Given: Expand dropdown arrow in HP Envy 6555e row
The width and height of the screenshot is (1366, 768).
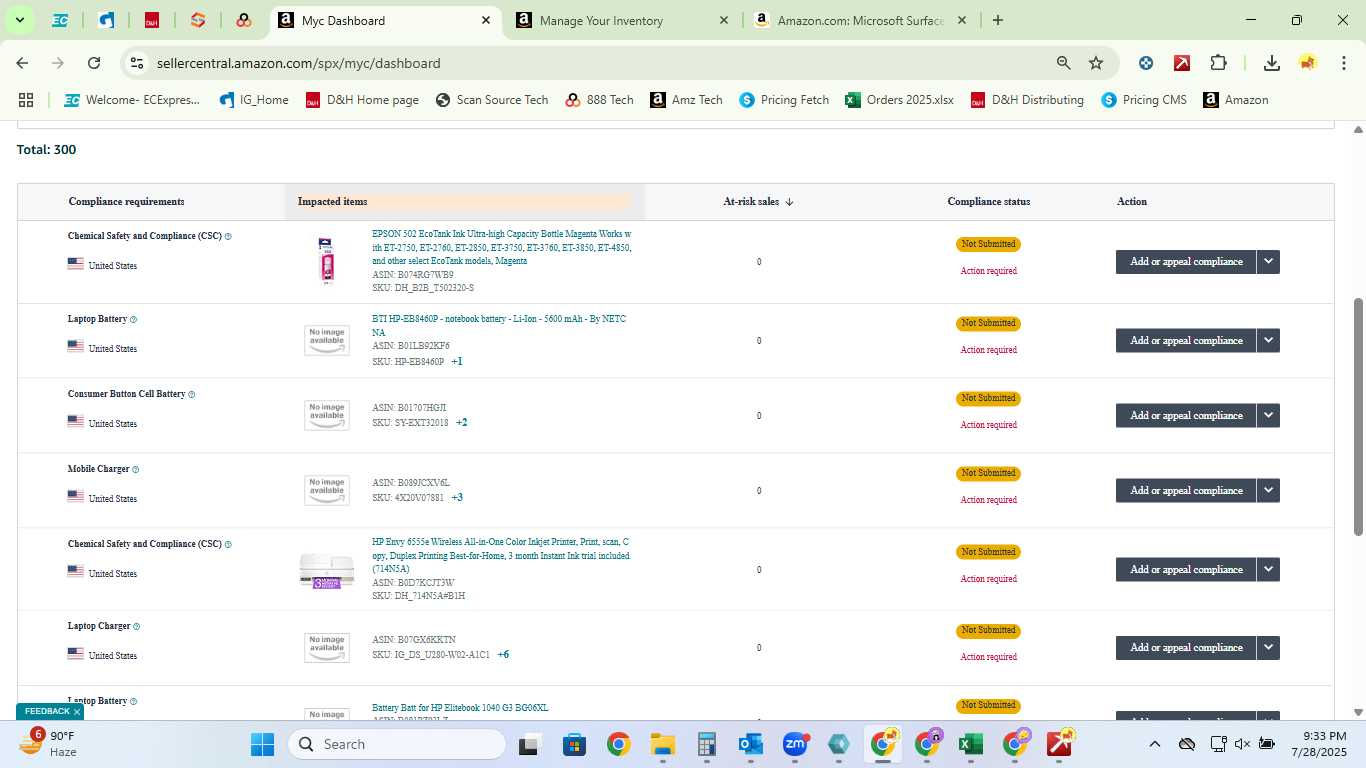Looking at the screenshot, I should (x=1268, y=570).
